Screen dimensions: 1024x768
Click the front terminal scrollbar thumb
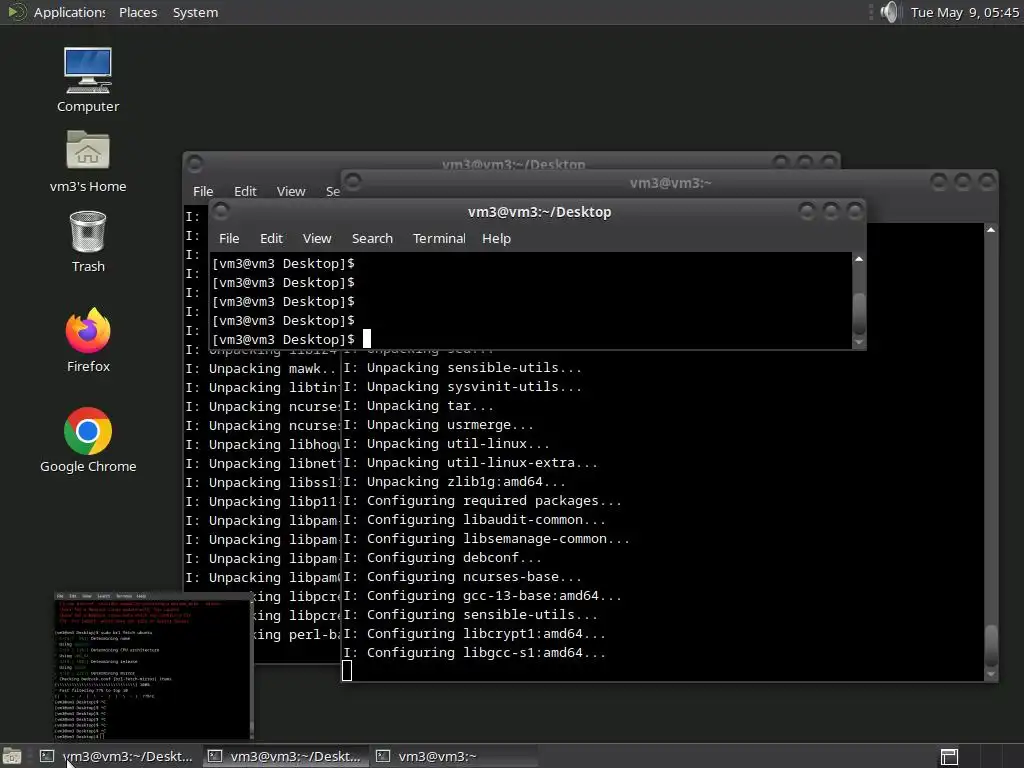tap(859, 313)
